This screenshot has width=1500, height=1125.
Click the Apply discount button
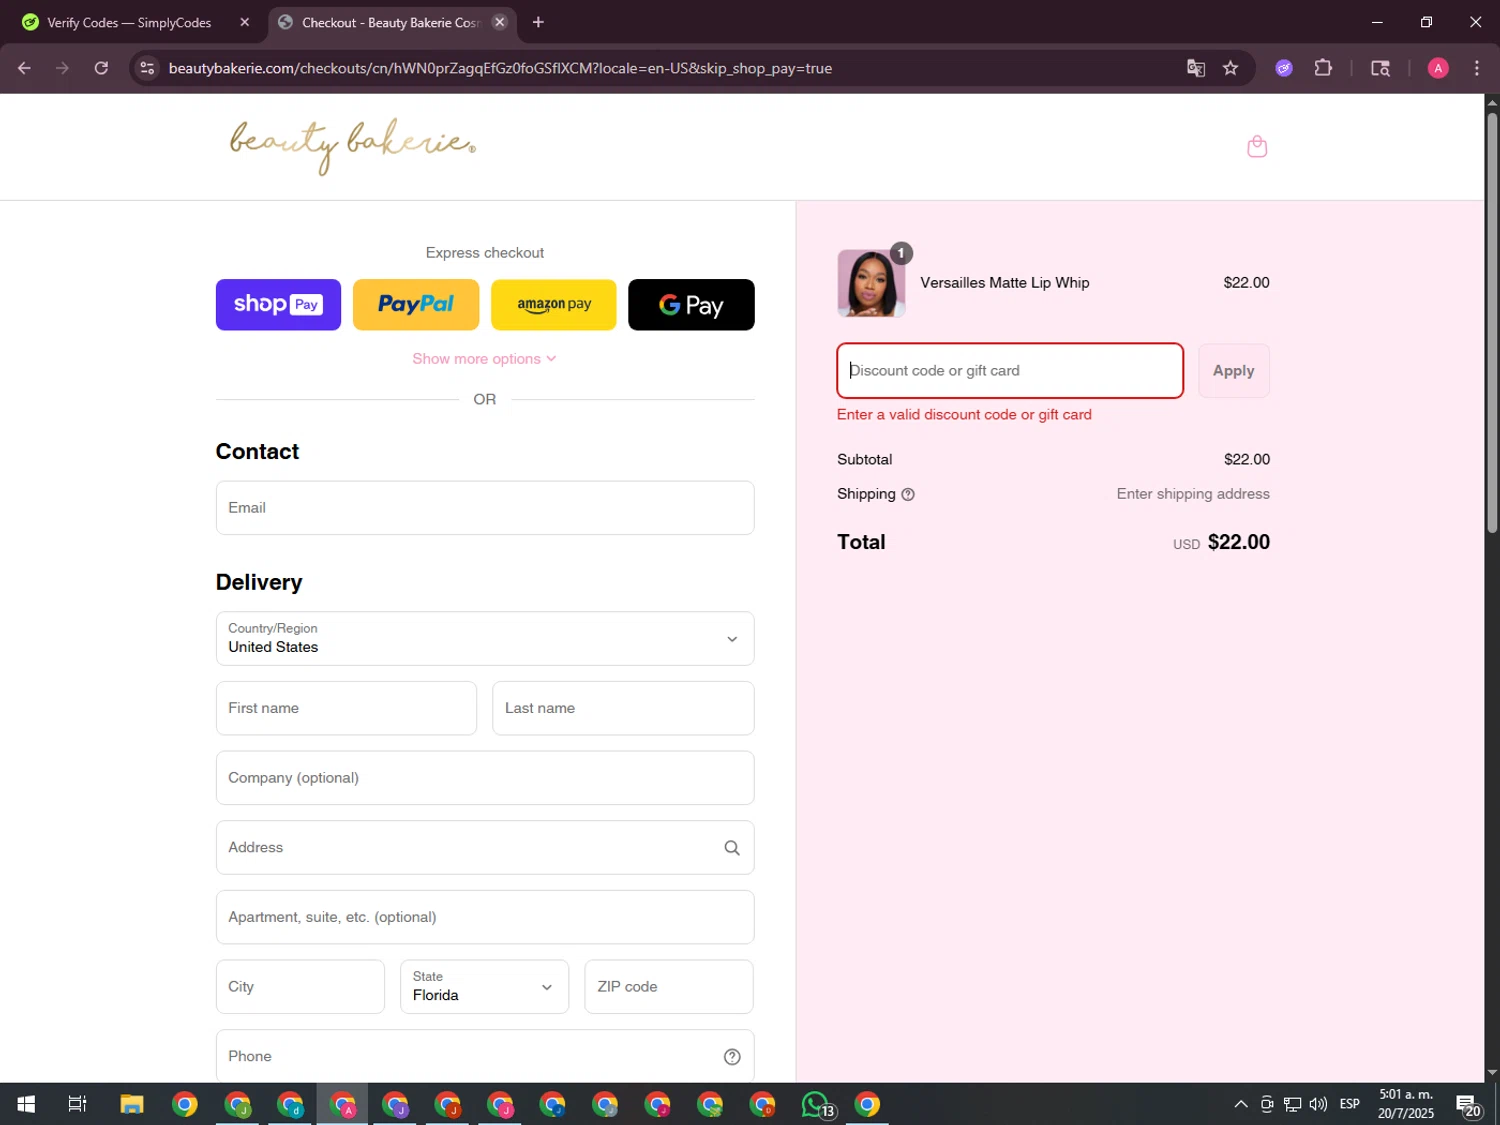(x=1234, y=371)
